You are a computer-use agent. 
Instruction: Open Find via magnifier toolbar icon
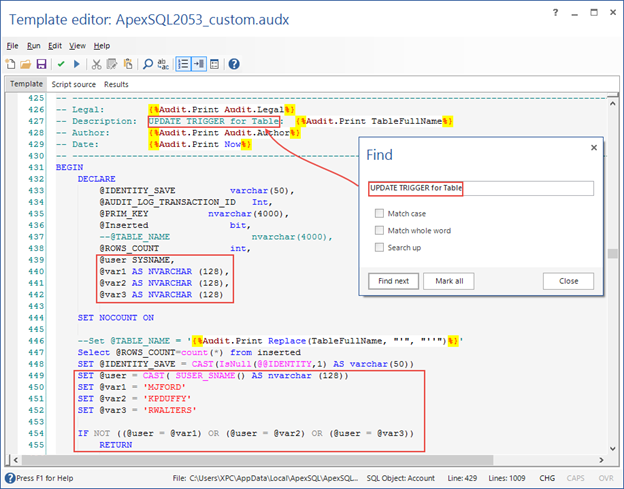148,64
